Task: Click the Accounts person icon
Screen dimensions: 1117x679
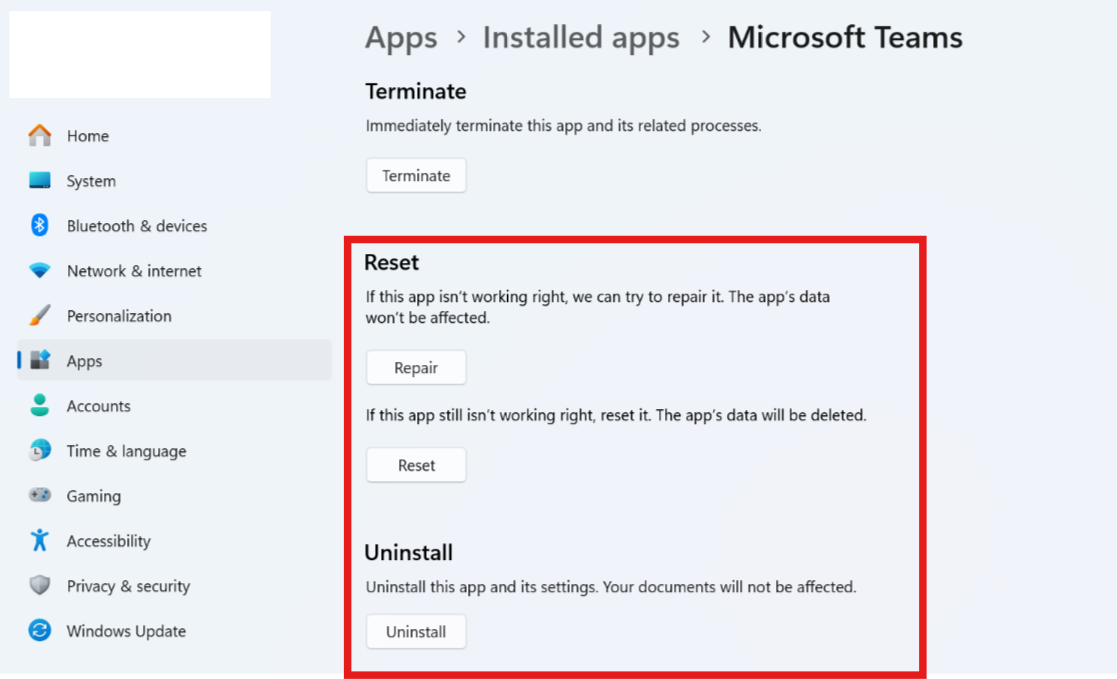Action: 40,405
